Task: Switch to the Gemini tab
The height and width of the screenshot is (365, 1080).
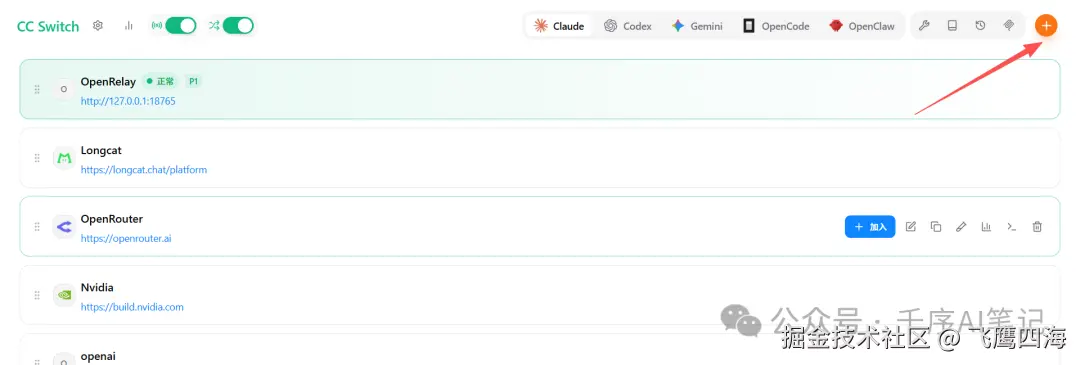Action: click(x=697, y=26)
